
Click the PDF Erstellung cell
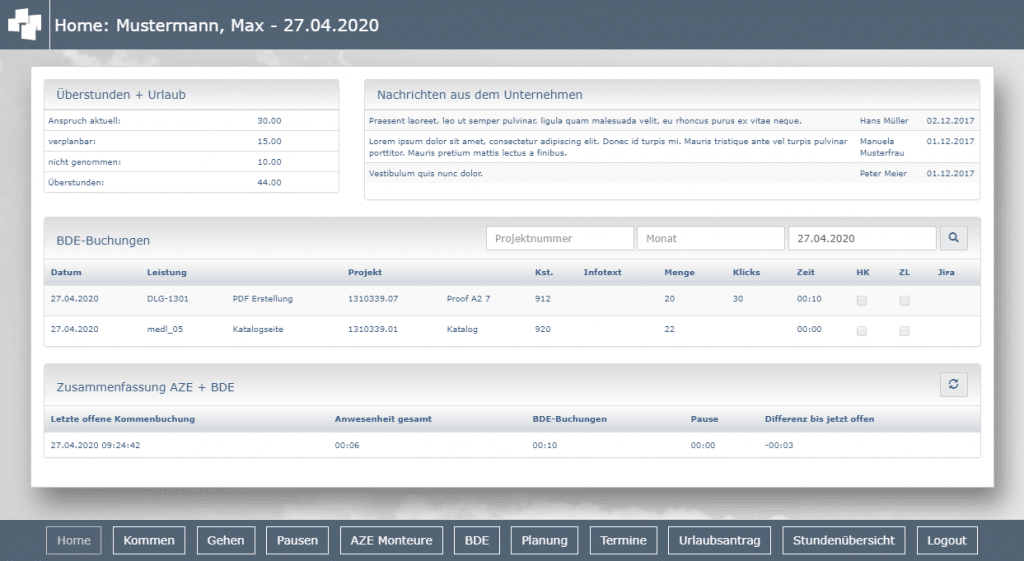(263, 298)
